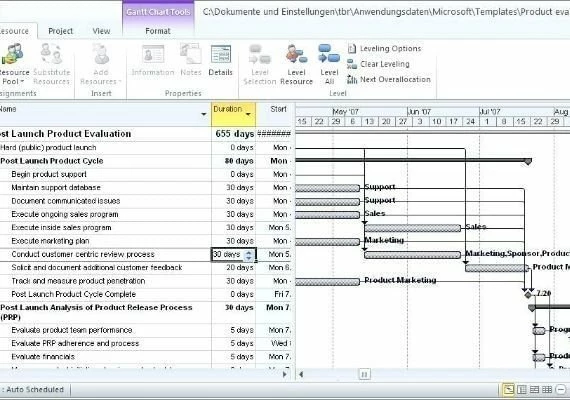Click the Level Selection icon

pyautogui.click(x=260, y=65)
